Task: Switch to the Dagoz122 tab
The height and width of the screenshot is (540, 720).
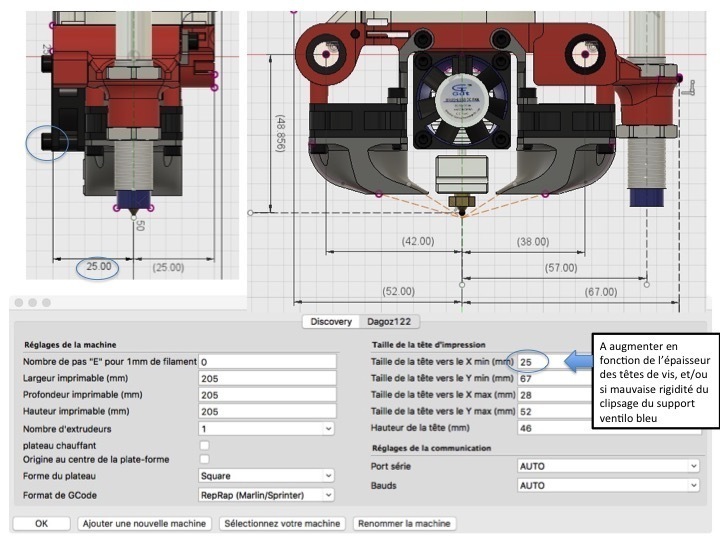Action: pos(389,321)
